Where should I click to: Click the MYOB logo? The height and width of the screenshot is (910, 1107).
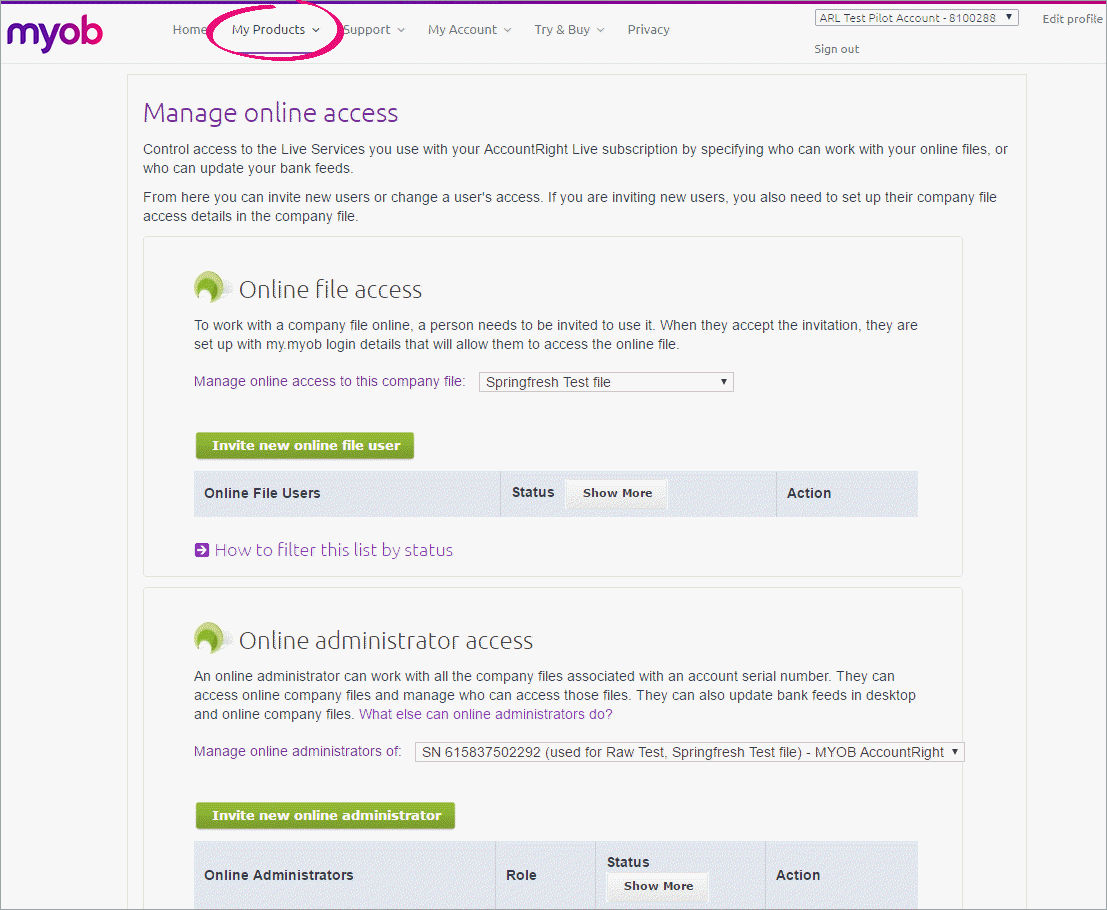(x=54, y=32)
